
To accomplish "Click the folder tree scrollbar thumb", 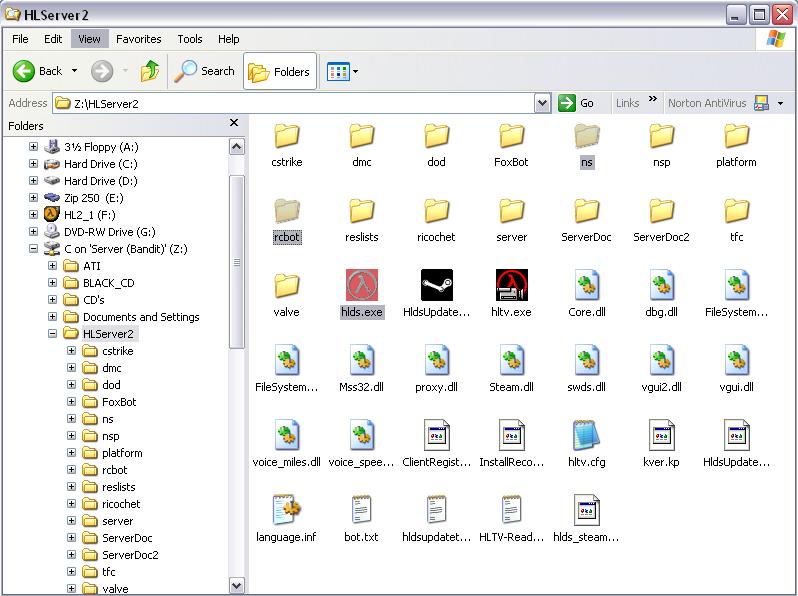I will coord(236,262).
